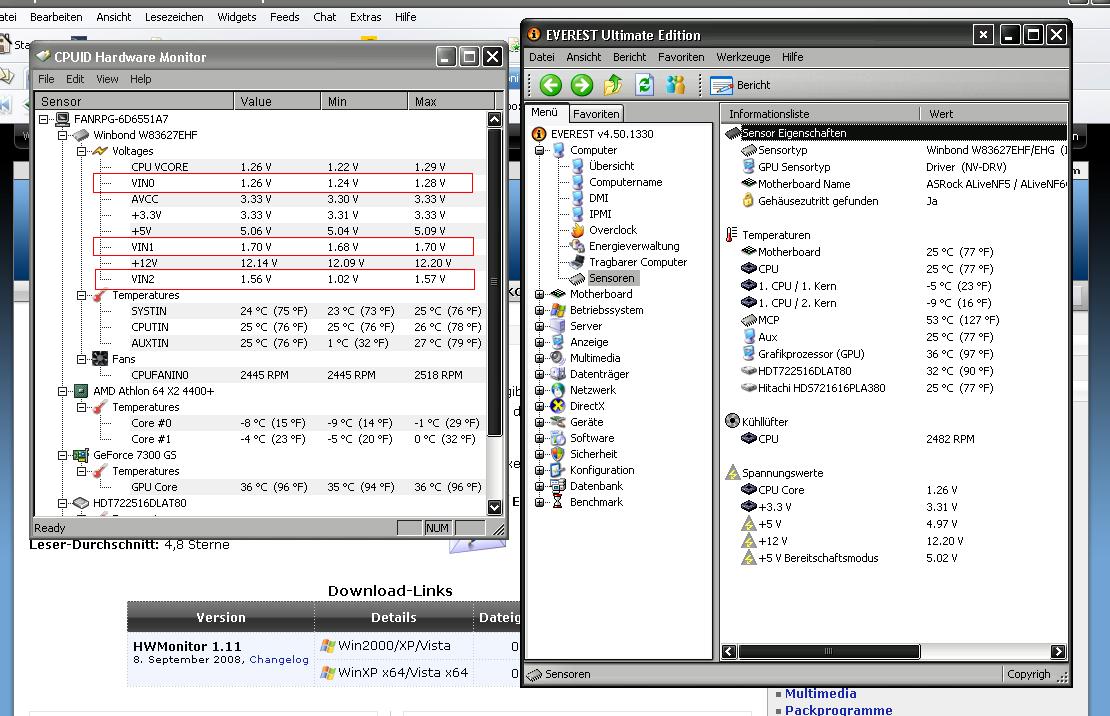Select Energieverwaltung in the Computer tree
The width and height of the screenshot is (1110, 716).
(634, 246)
